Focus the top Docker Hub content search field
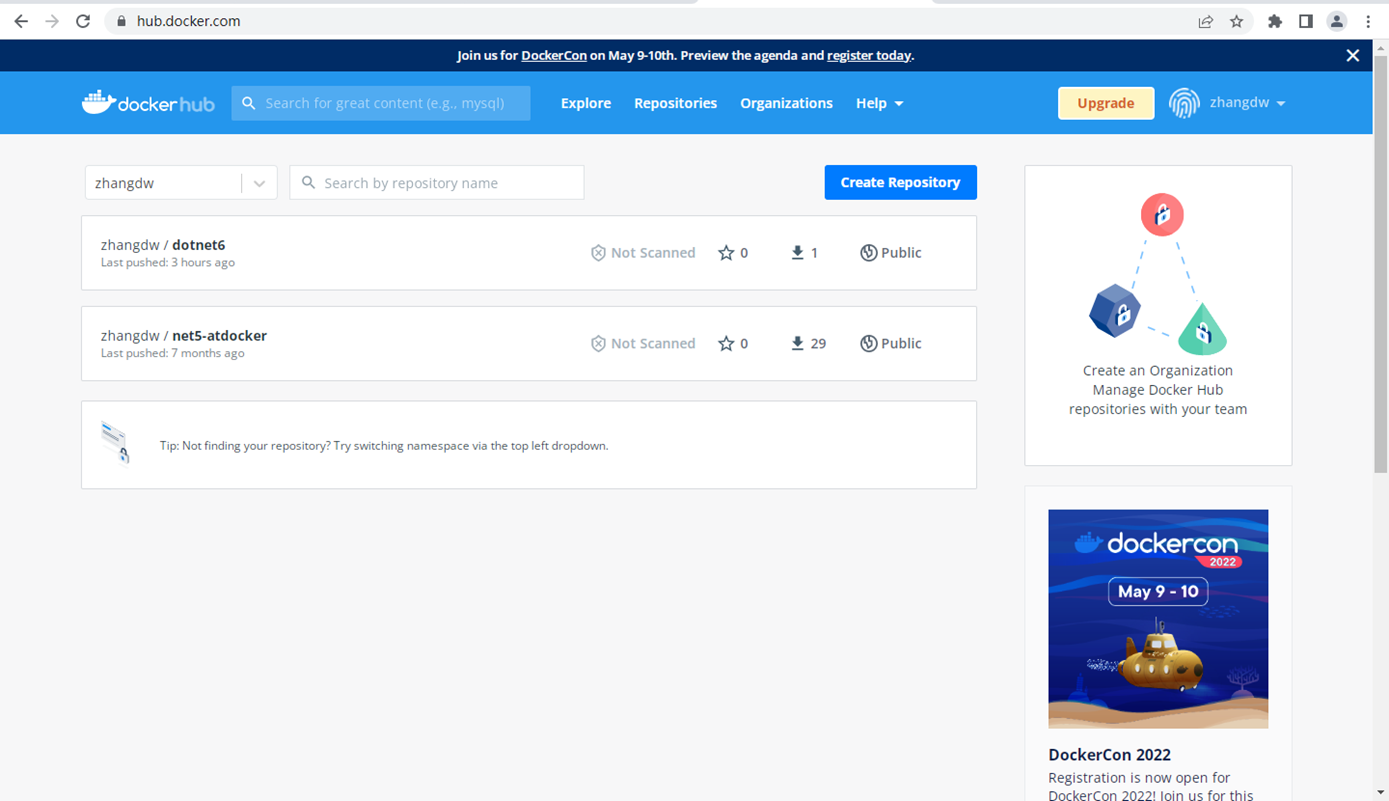 click(x=381, y=103)
